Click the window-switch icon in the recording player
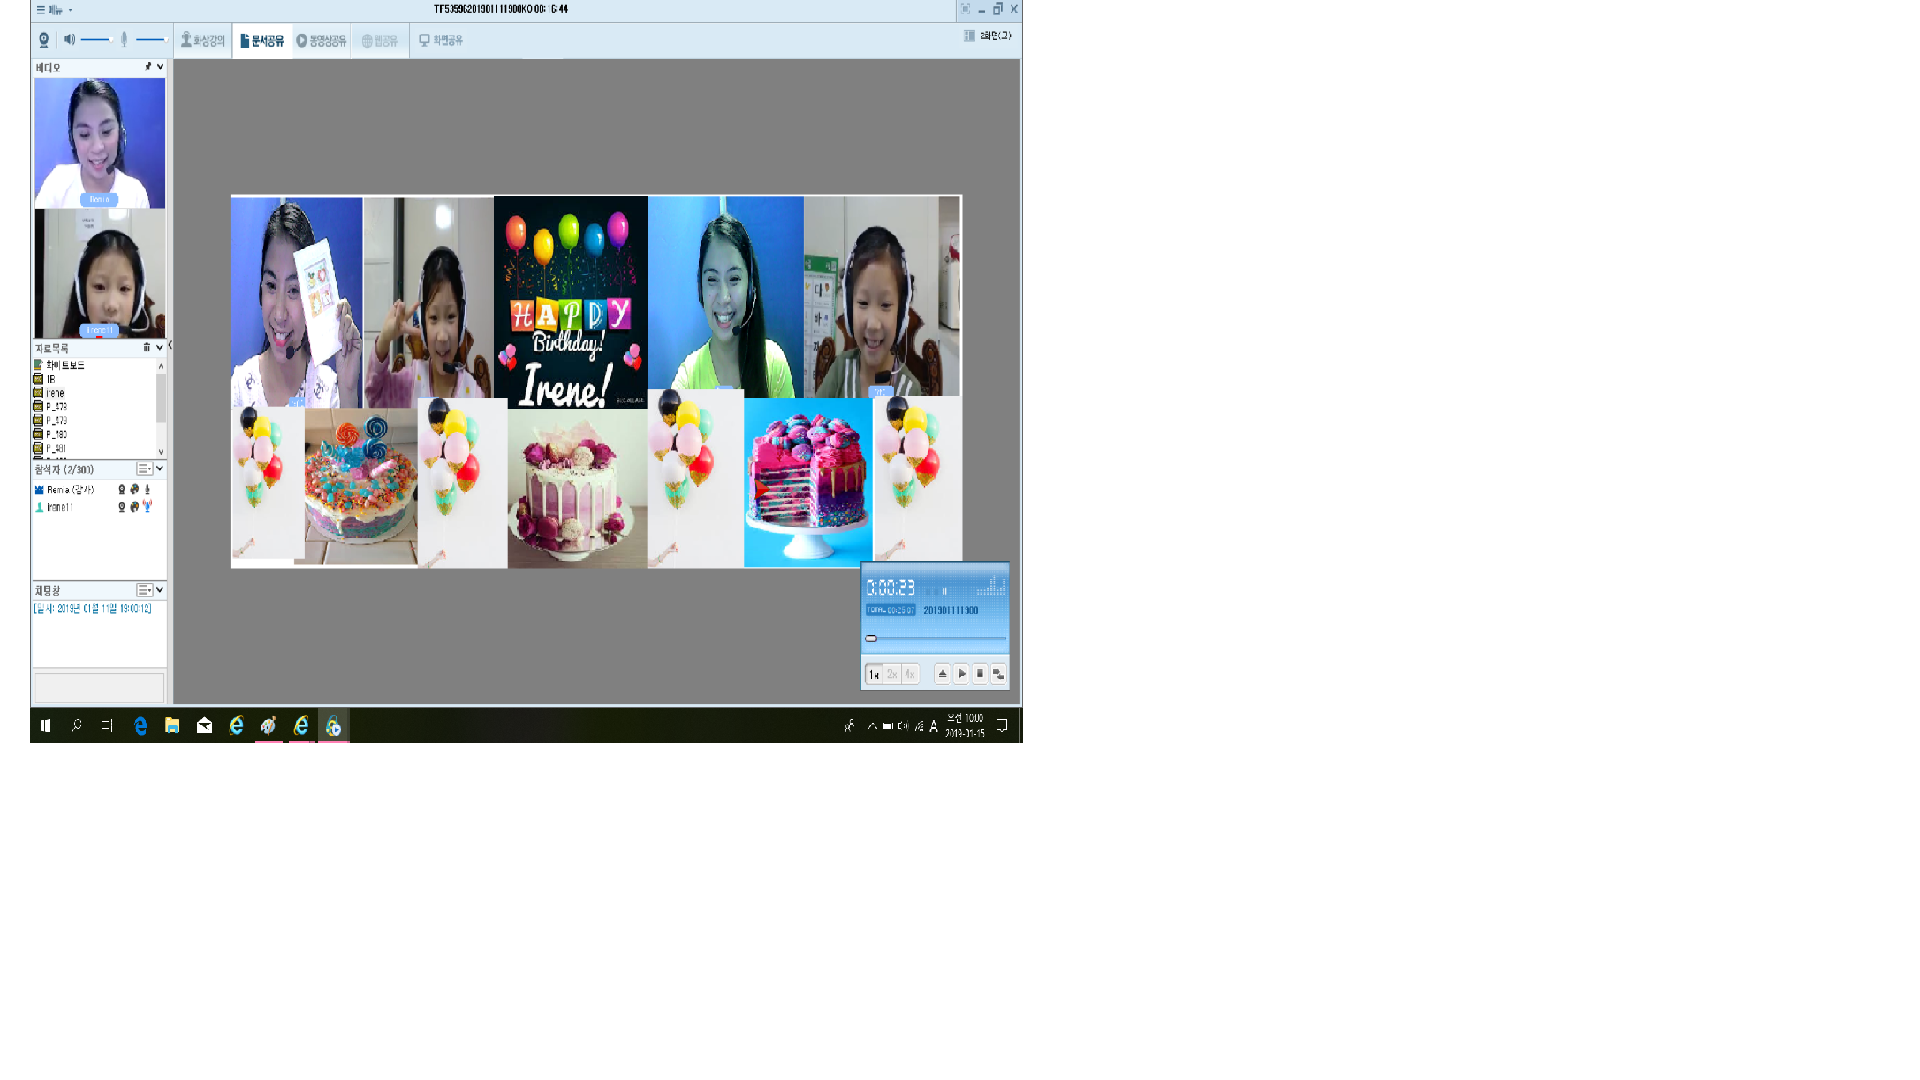 [998, 674]
